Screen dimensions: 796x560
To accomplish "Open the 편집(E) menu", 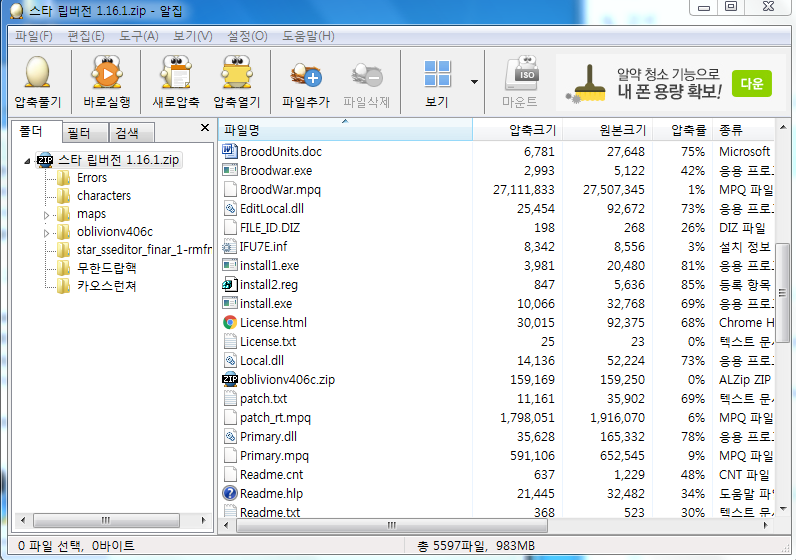I will 86,37.
